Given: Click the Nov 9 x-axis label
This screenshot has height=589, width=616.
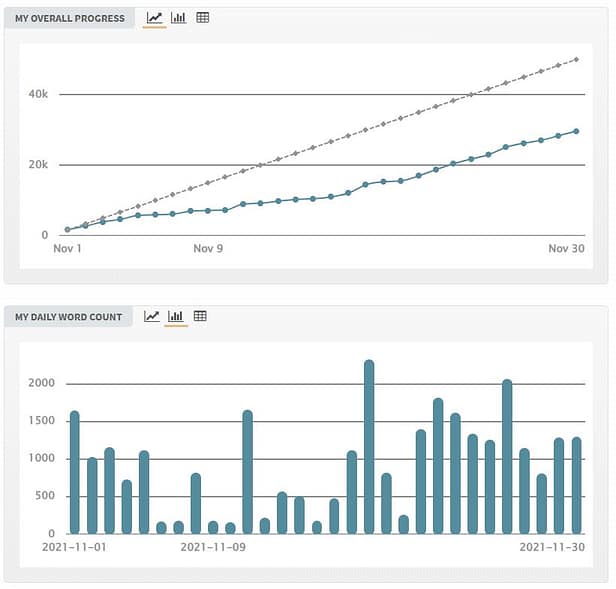Looking at the screenshot, I should point(208,249).
